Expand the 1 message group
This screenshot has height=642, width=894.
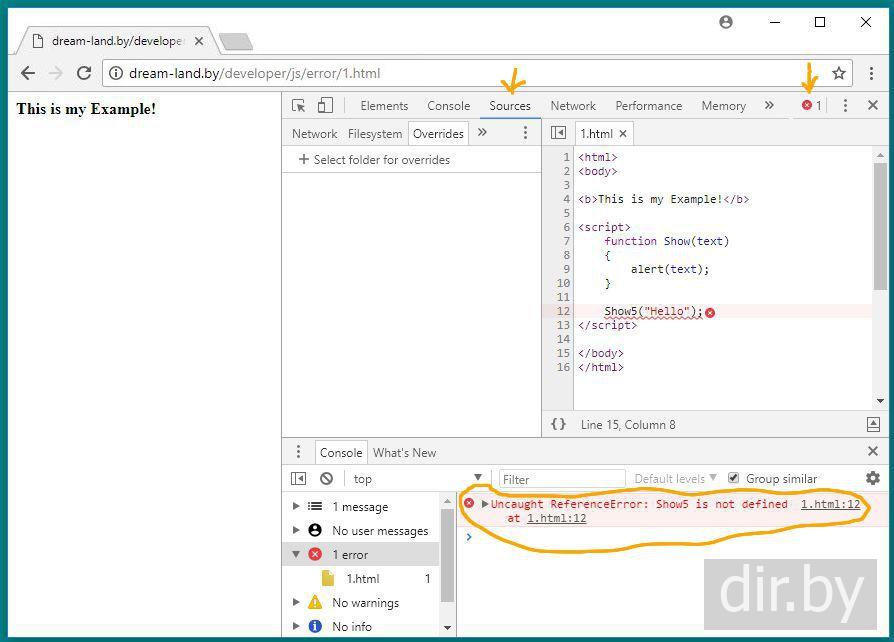(296, 506)
